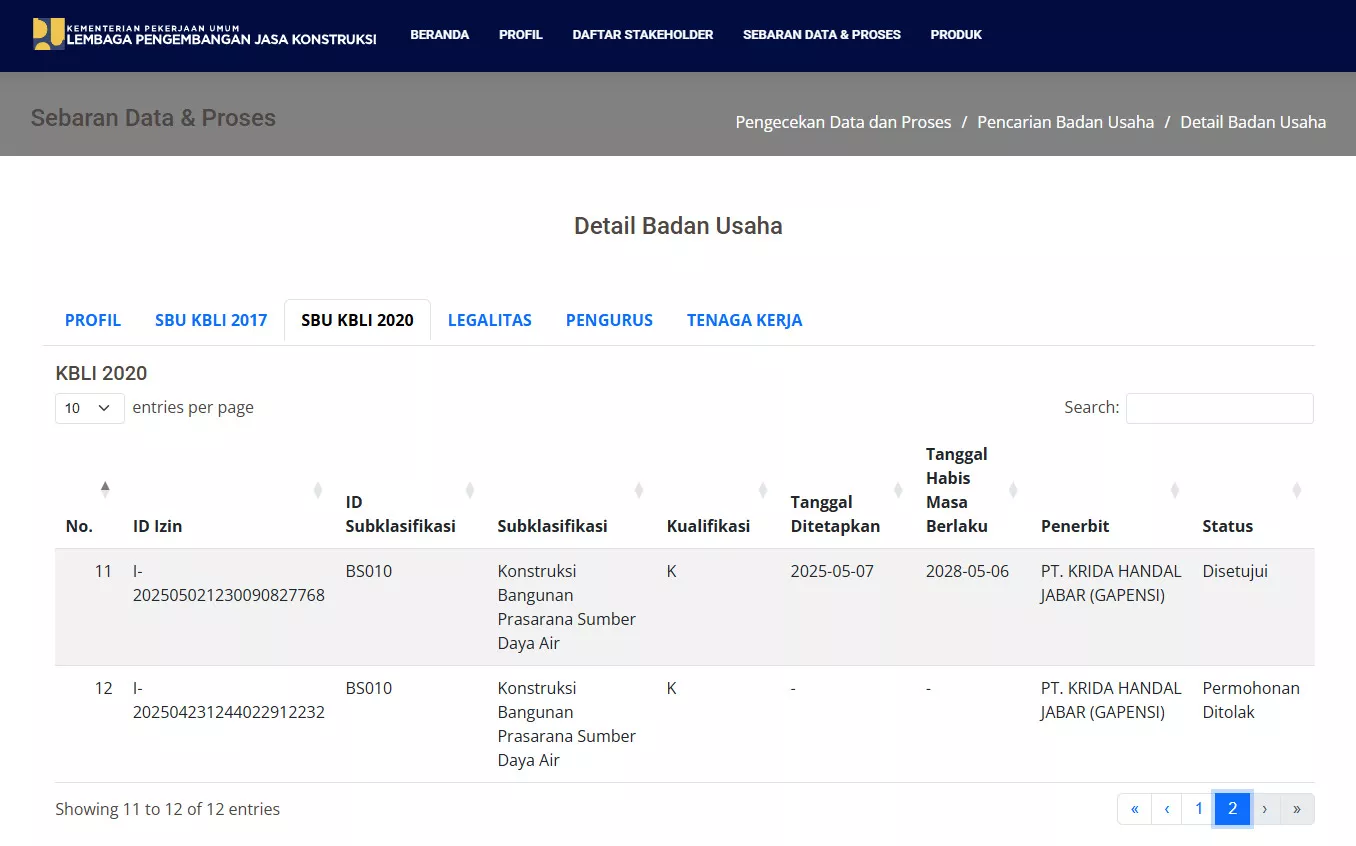Go to previous page with ‹ button

pyautogui.click(x=1167, y=809)
